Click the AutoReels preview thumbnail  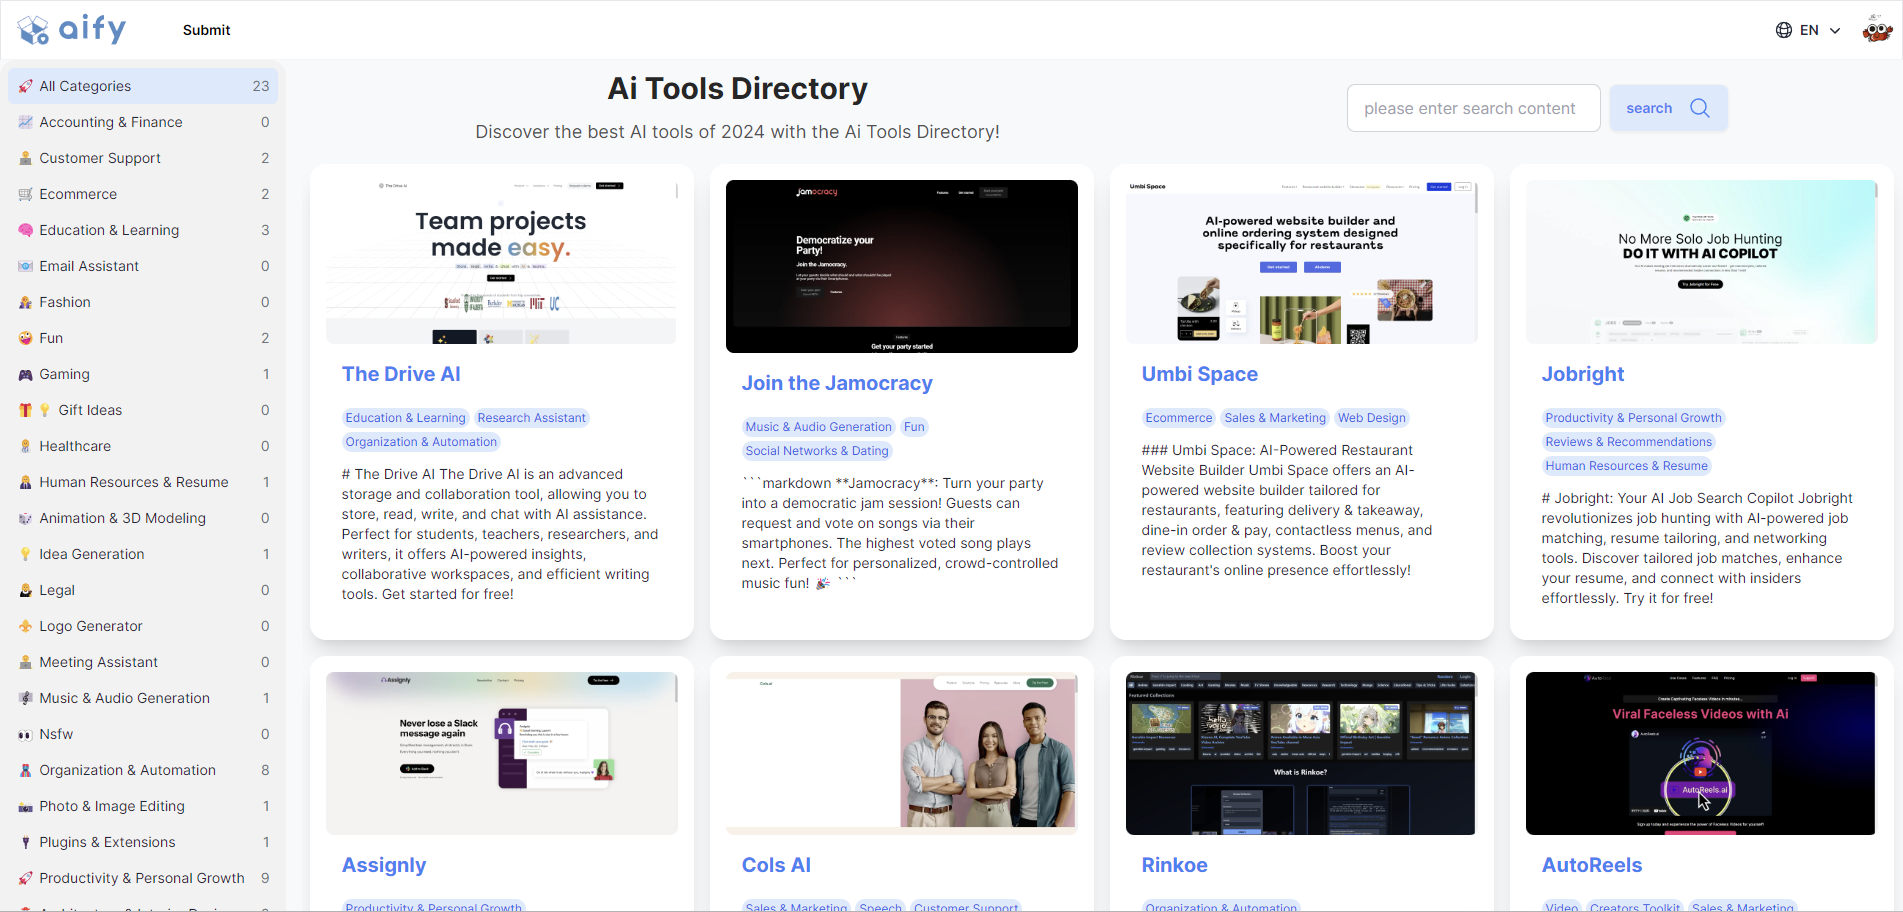(1702, 753)
